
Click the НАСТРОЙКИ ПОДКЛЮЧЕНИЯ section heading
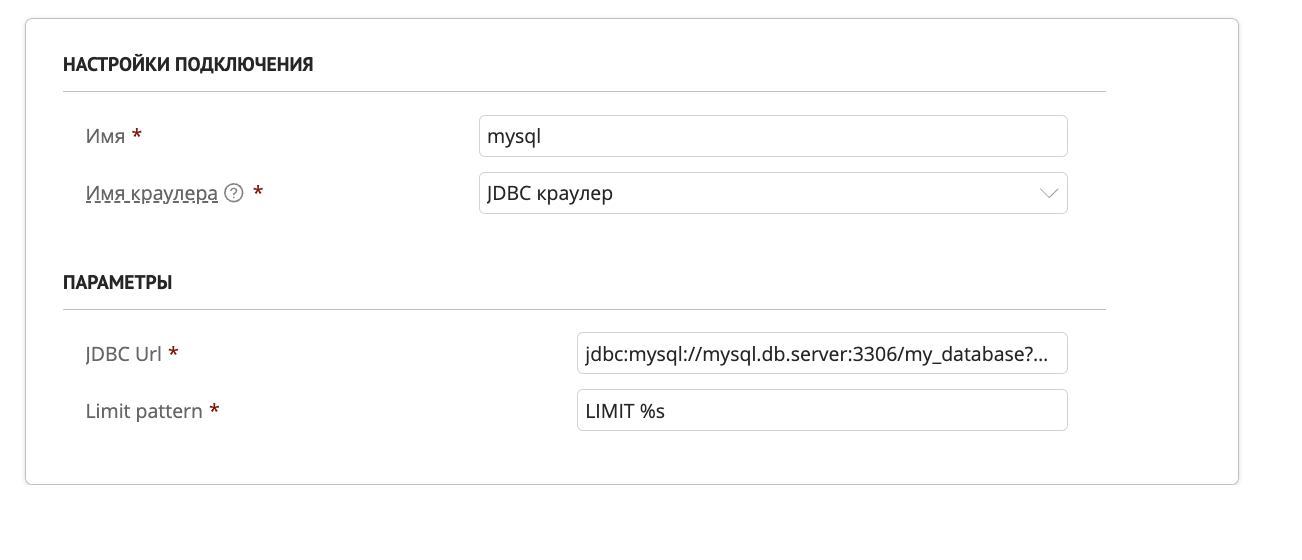pos(188,65)
